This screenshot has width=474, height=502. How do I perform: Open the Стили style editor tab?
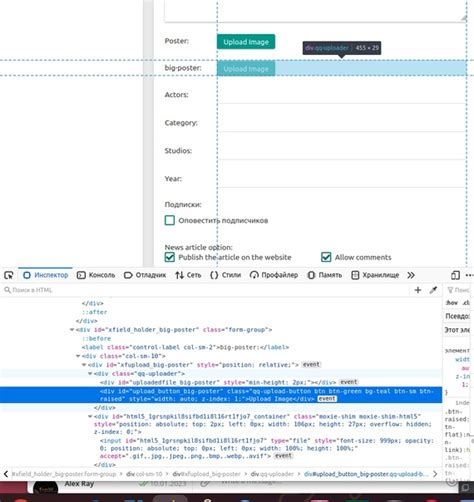point(225,275)
